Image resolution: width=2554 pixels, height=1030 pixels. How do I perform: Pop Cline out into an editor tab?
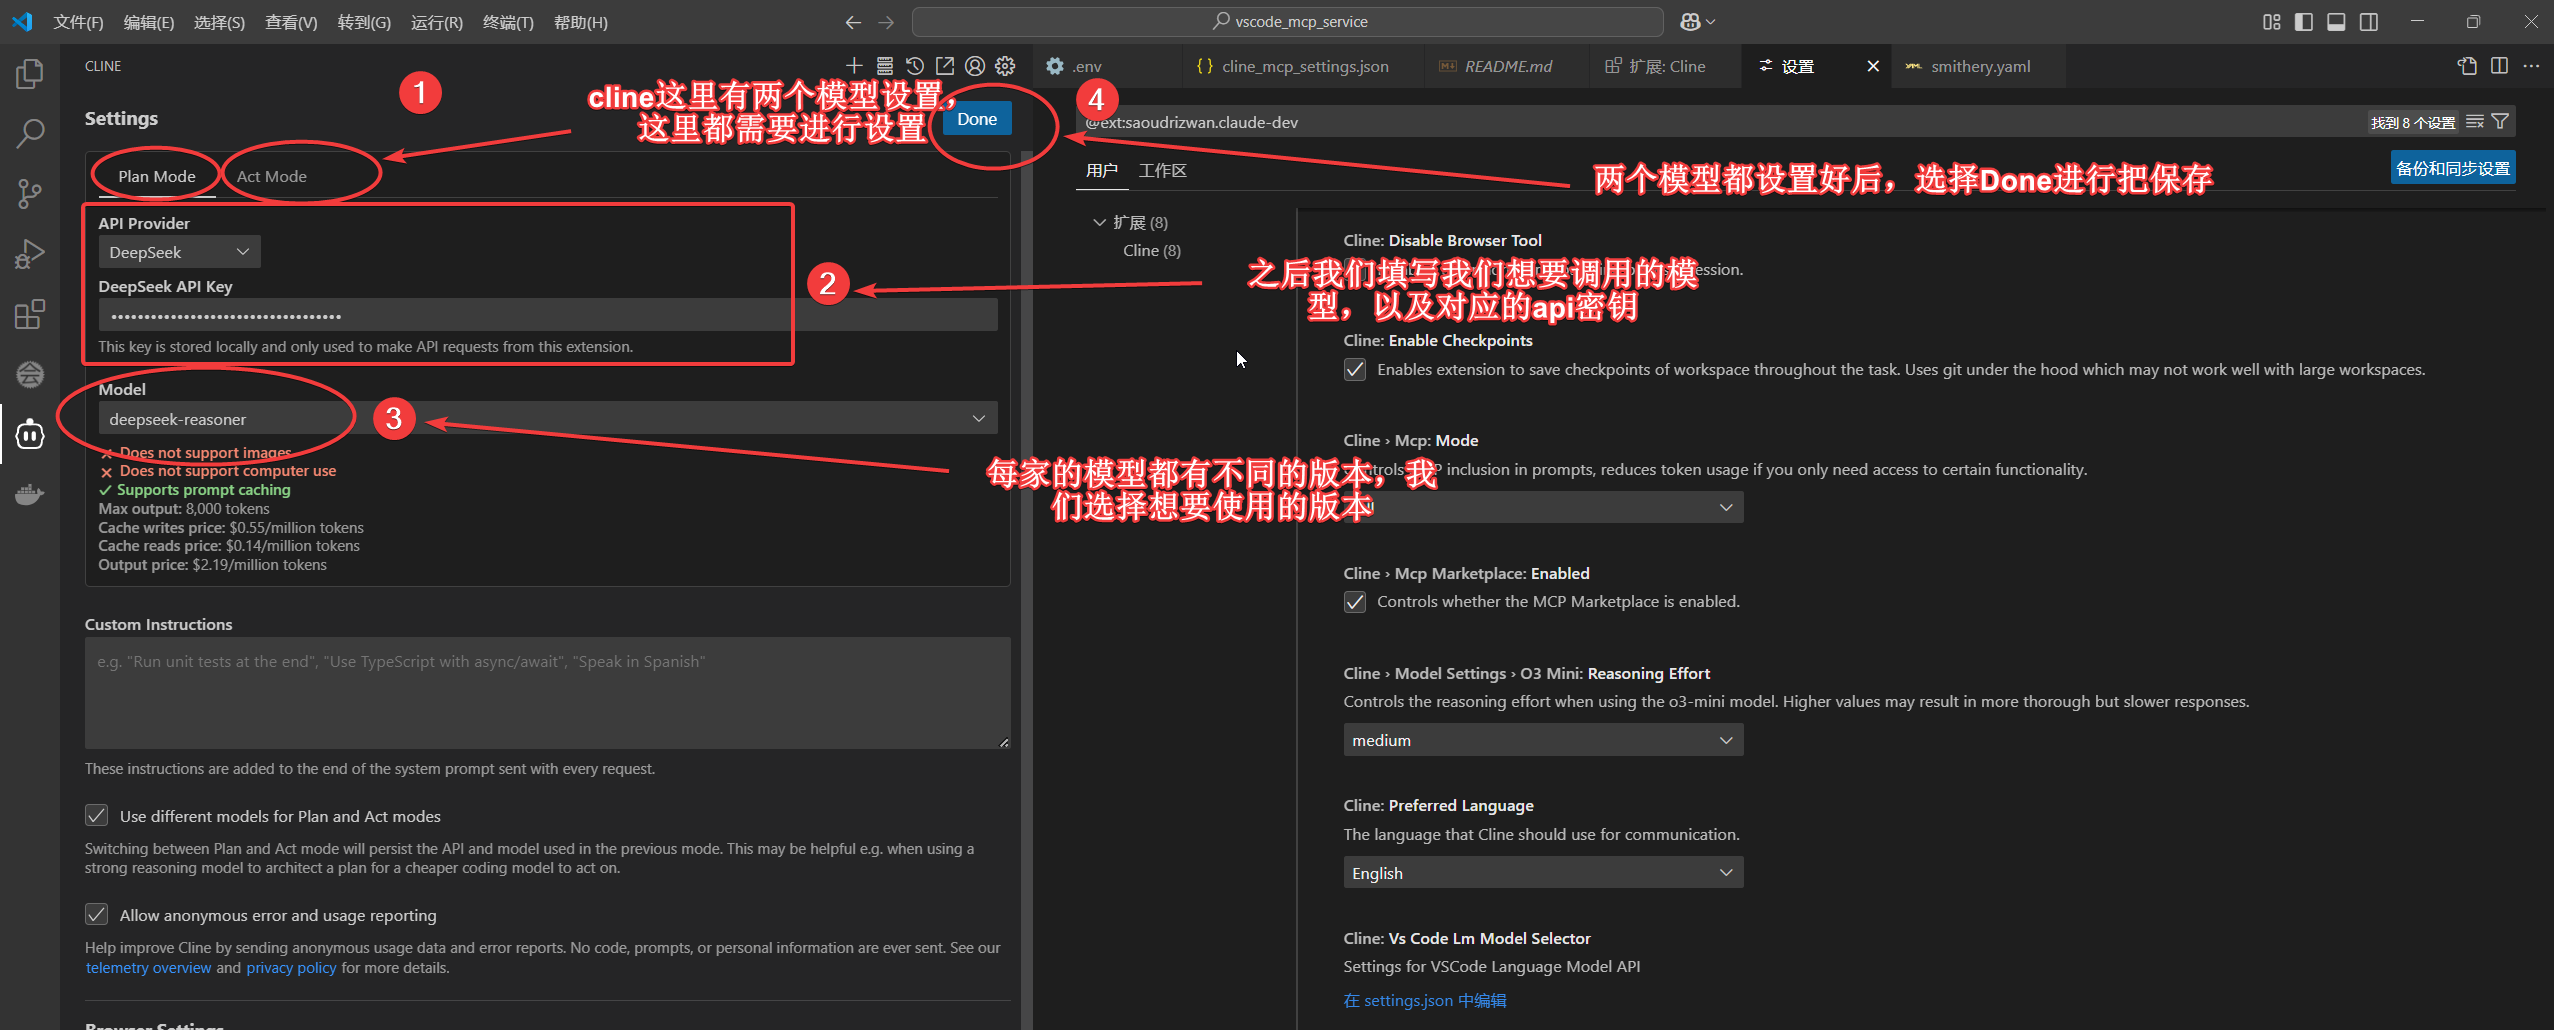coord(944,66)
